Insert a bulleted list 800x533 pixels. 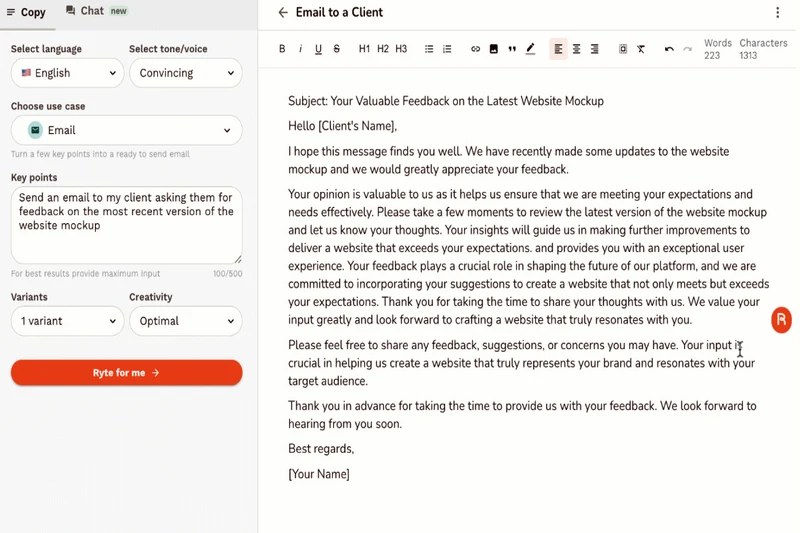(x=429, y=49)
